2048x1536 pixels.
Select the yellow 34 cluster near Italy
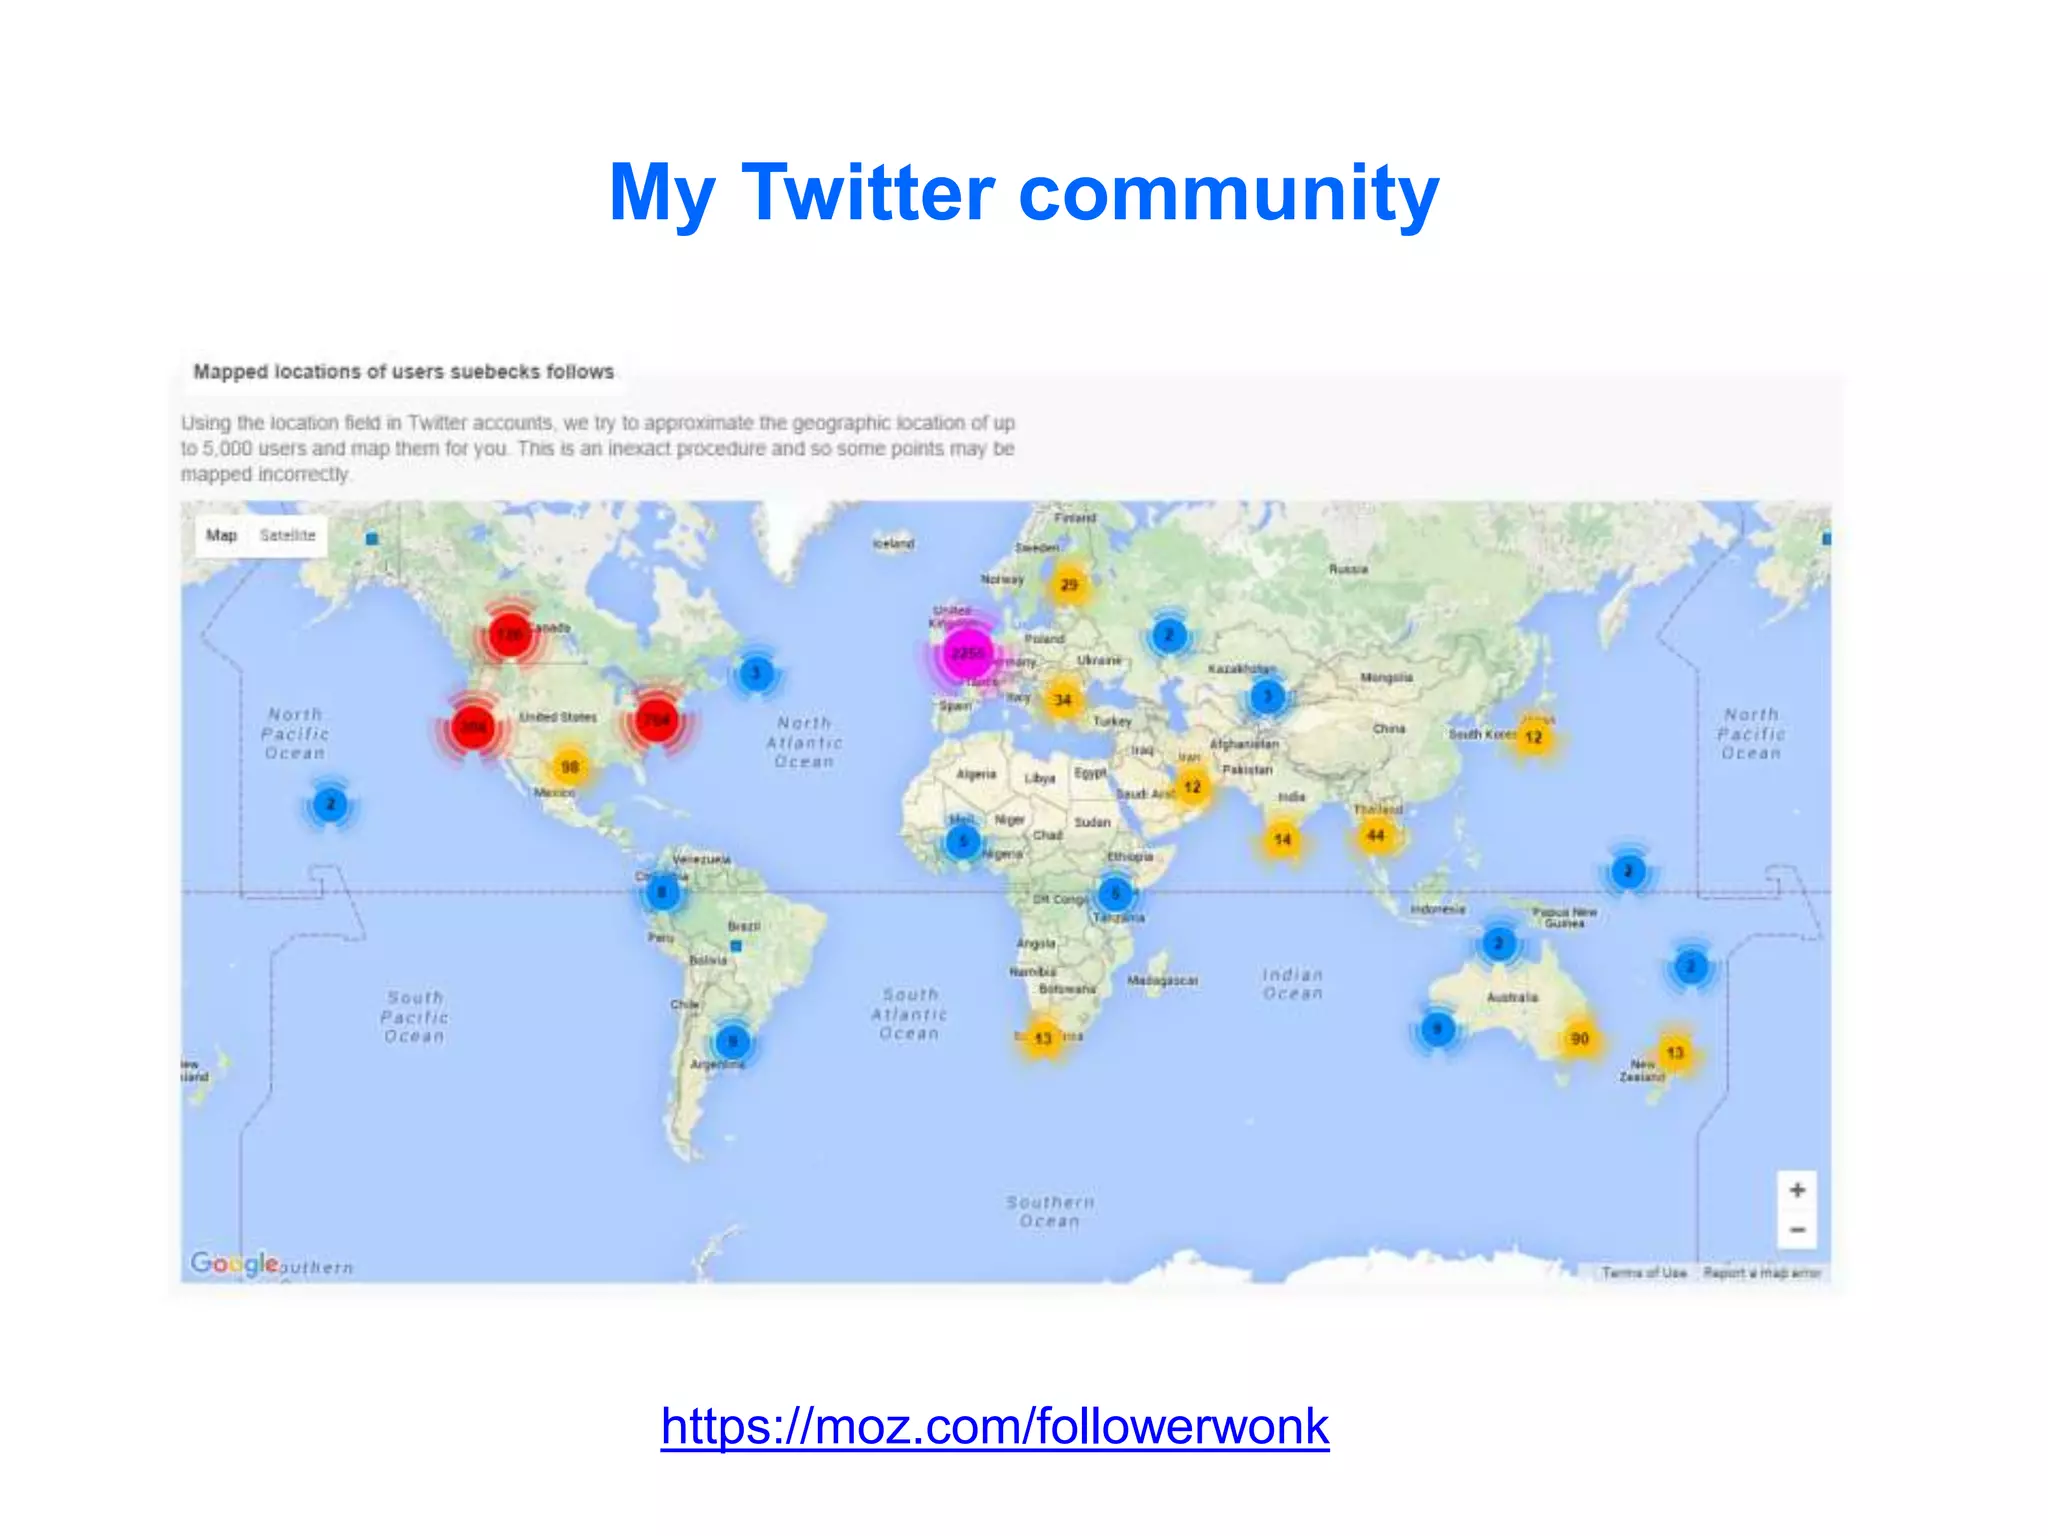tap(1062, 700)
